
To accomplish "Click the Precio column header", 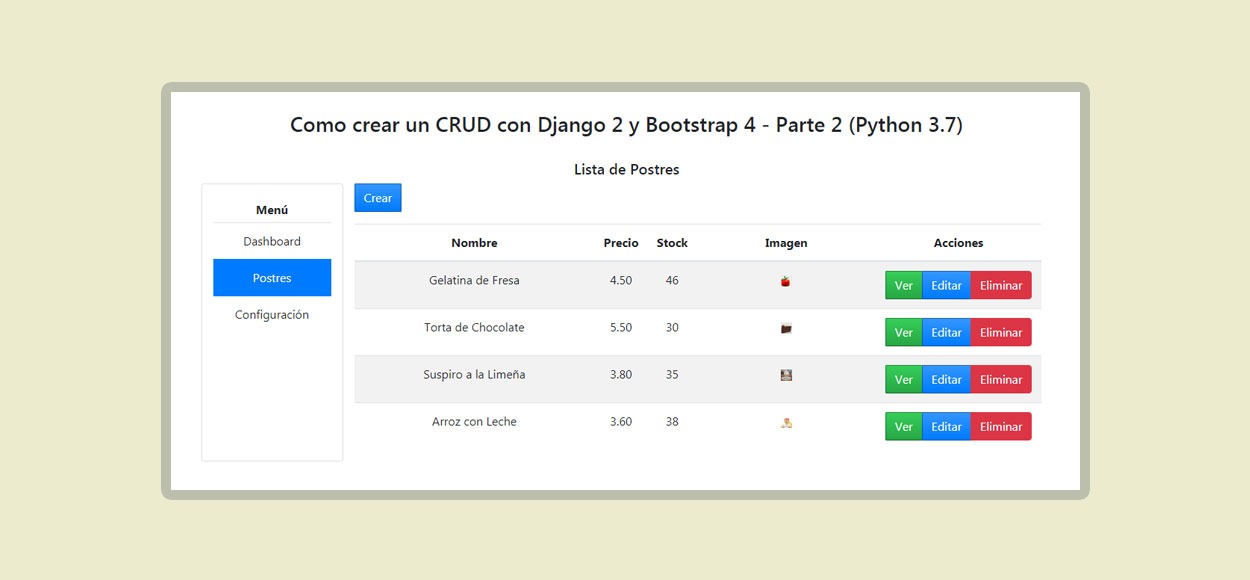I will 621,243.
